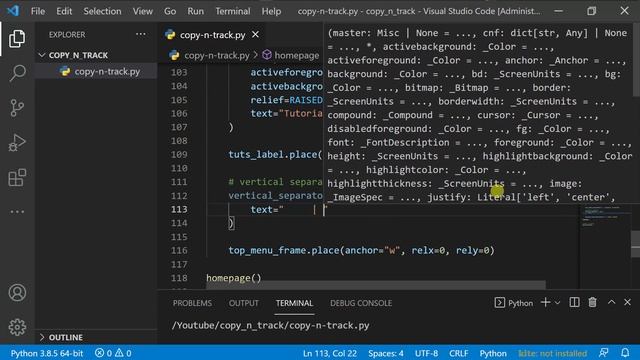Screen dimensions: 640x360
Task: Switch to the PROBLEMS panel tab
Action: coord(192,303)
